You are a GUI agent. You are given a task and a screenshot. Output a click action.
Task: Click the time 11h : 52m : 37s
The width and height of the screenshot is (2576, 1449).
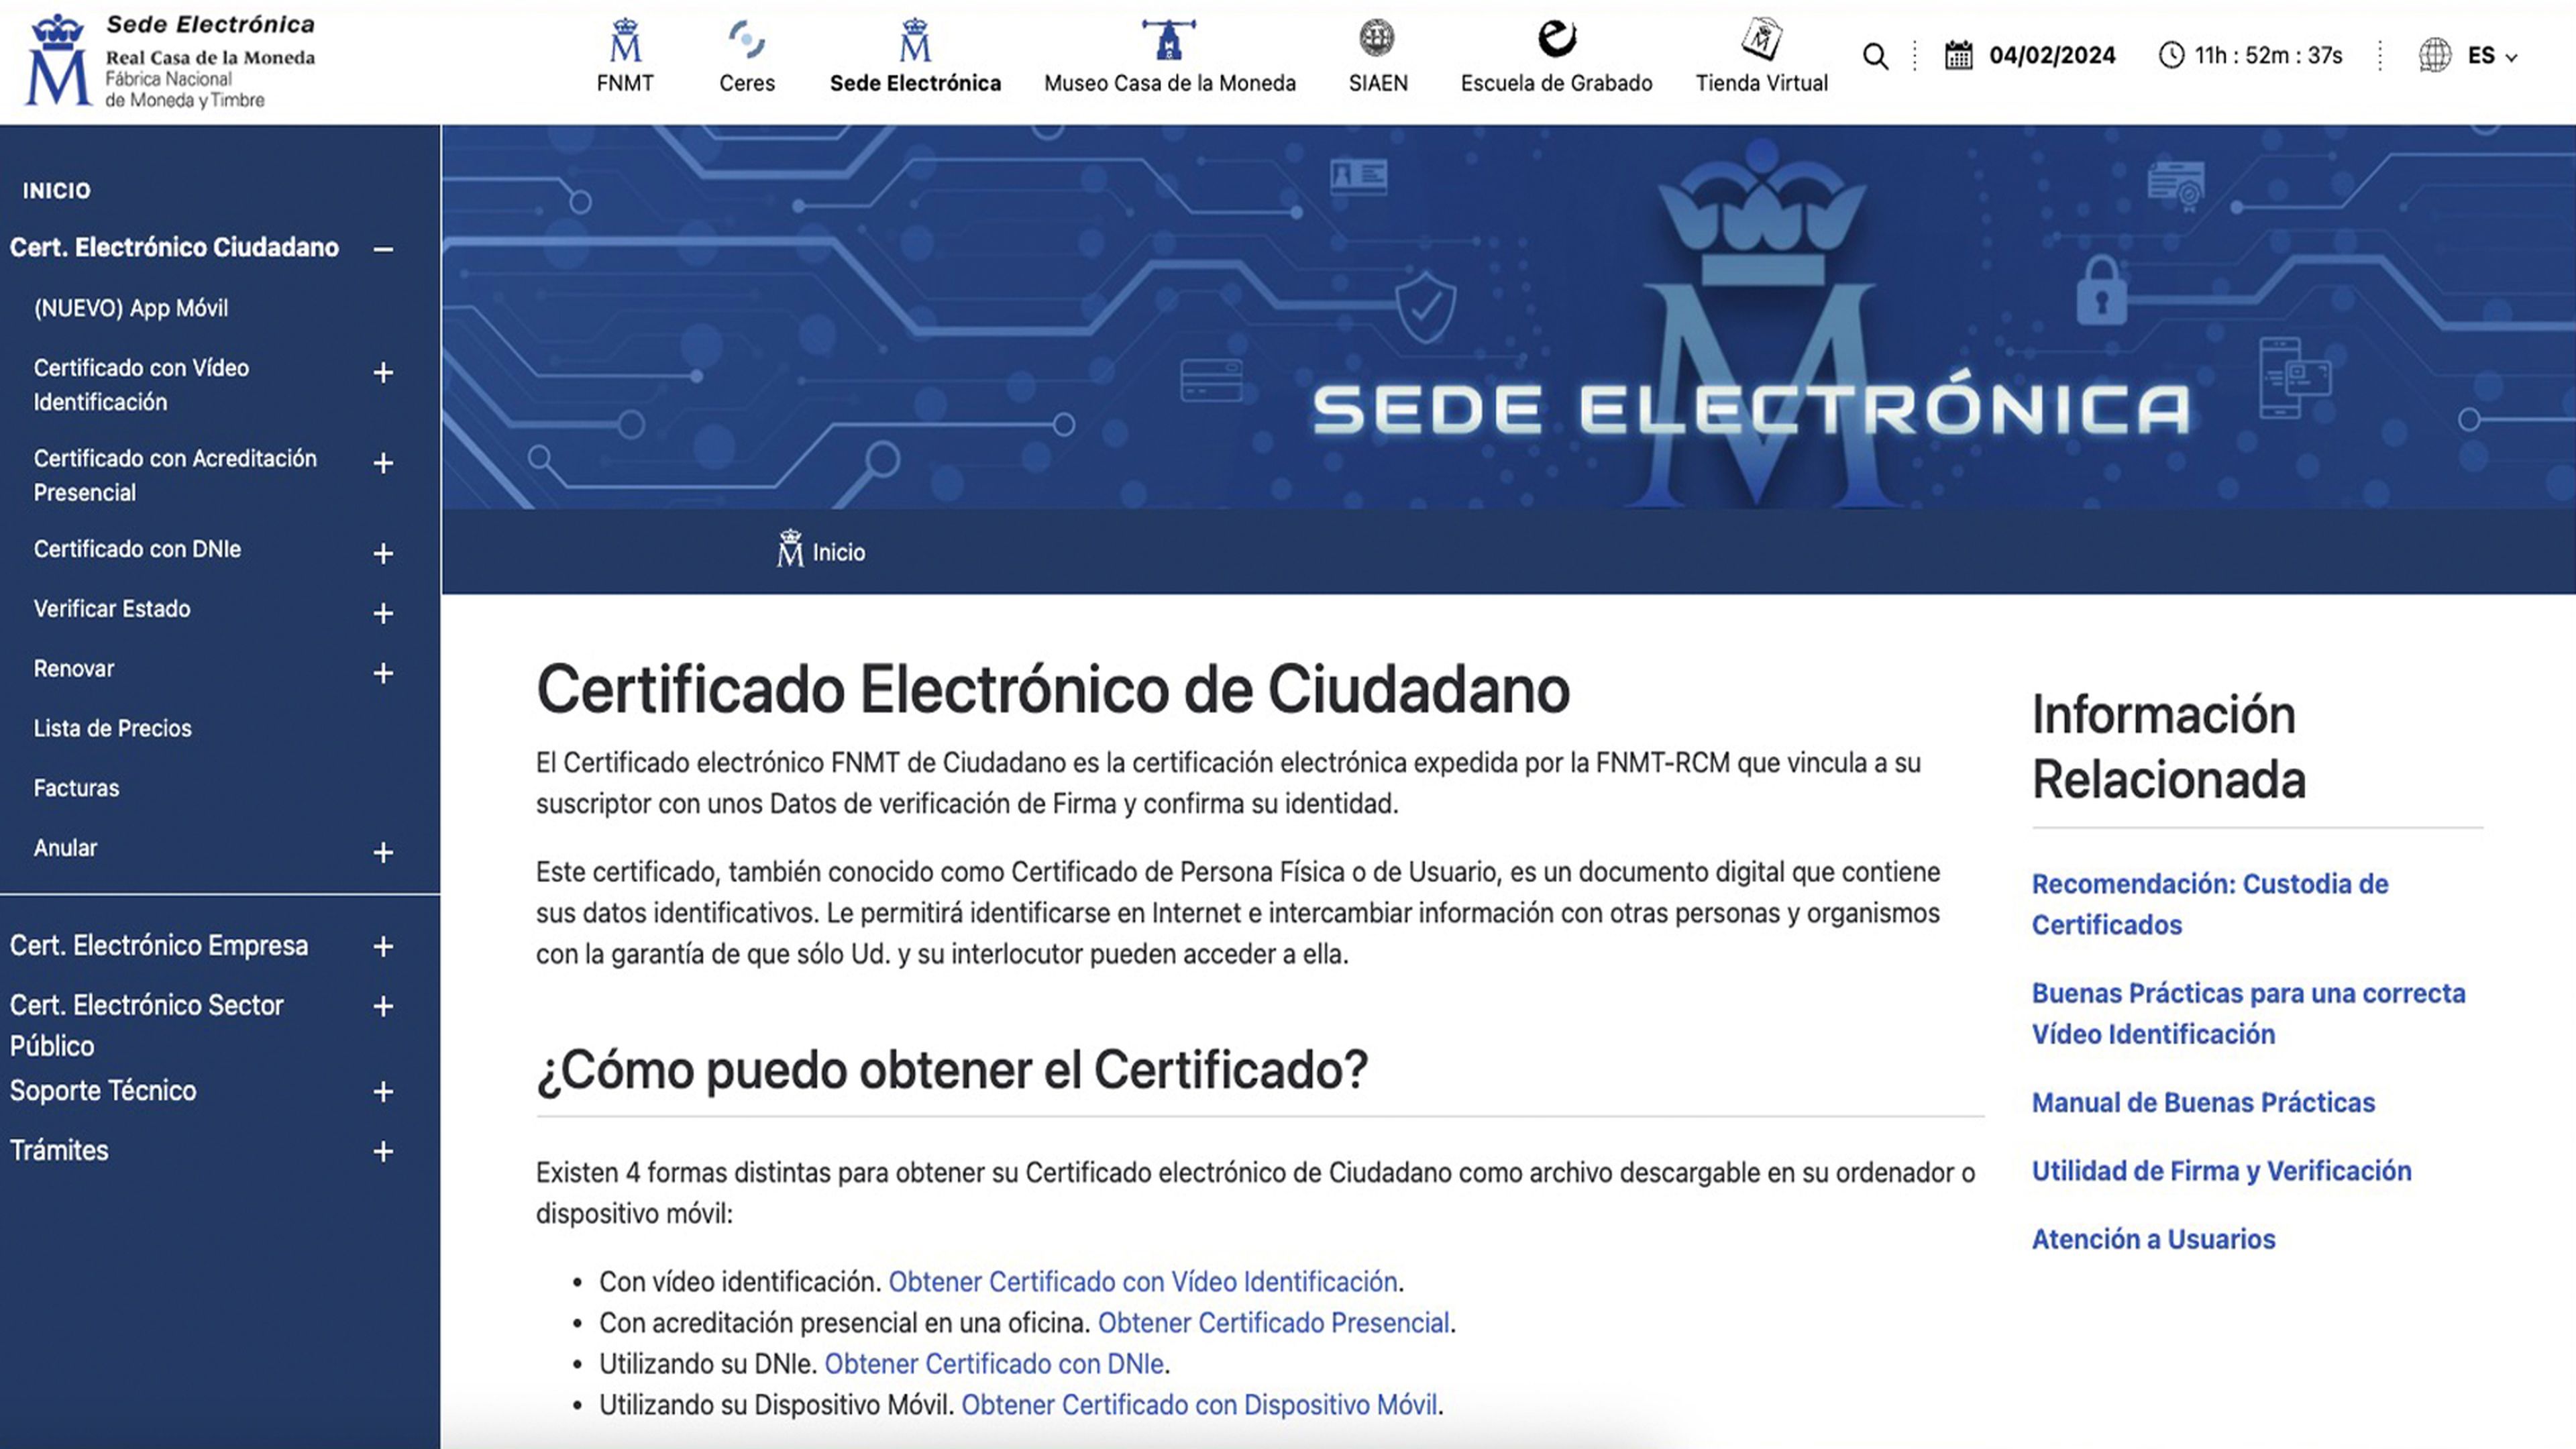2268,55
